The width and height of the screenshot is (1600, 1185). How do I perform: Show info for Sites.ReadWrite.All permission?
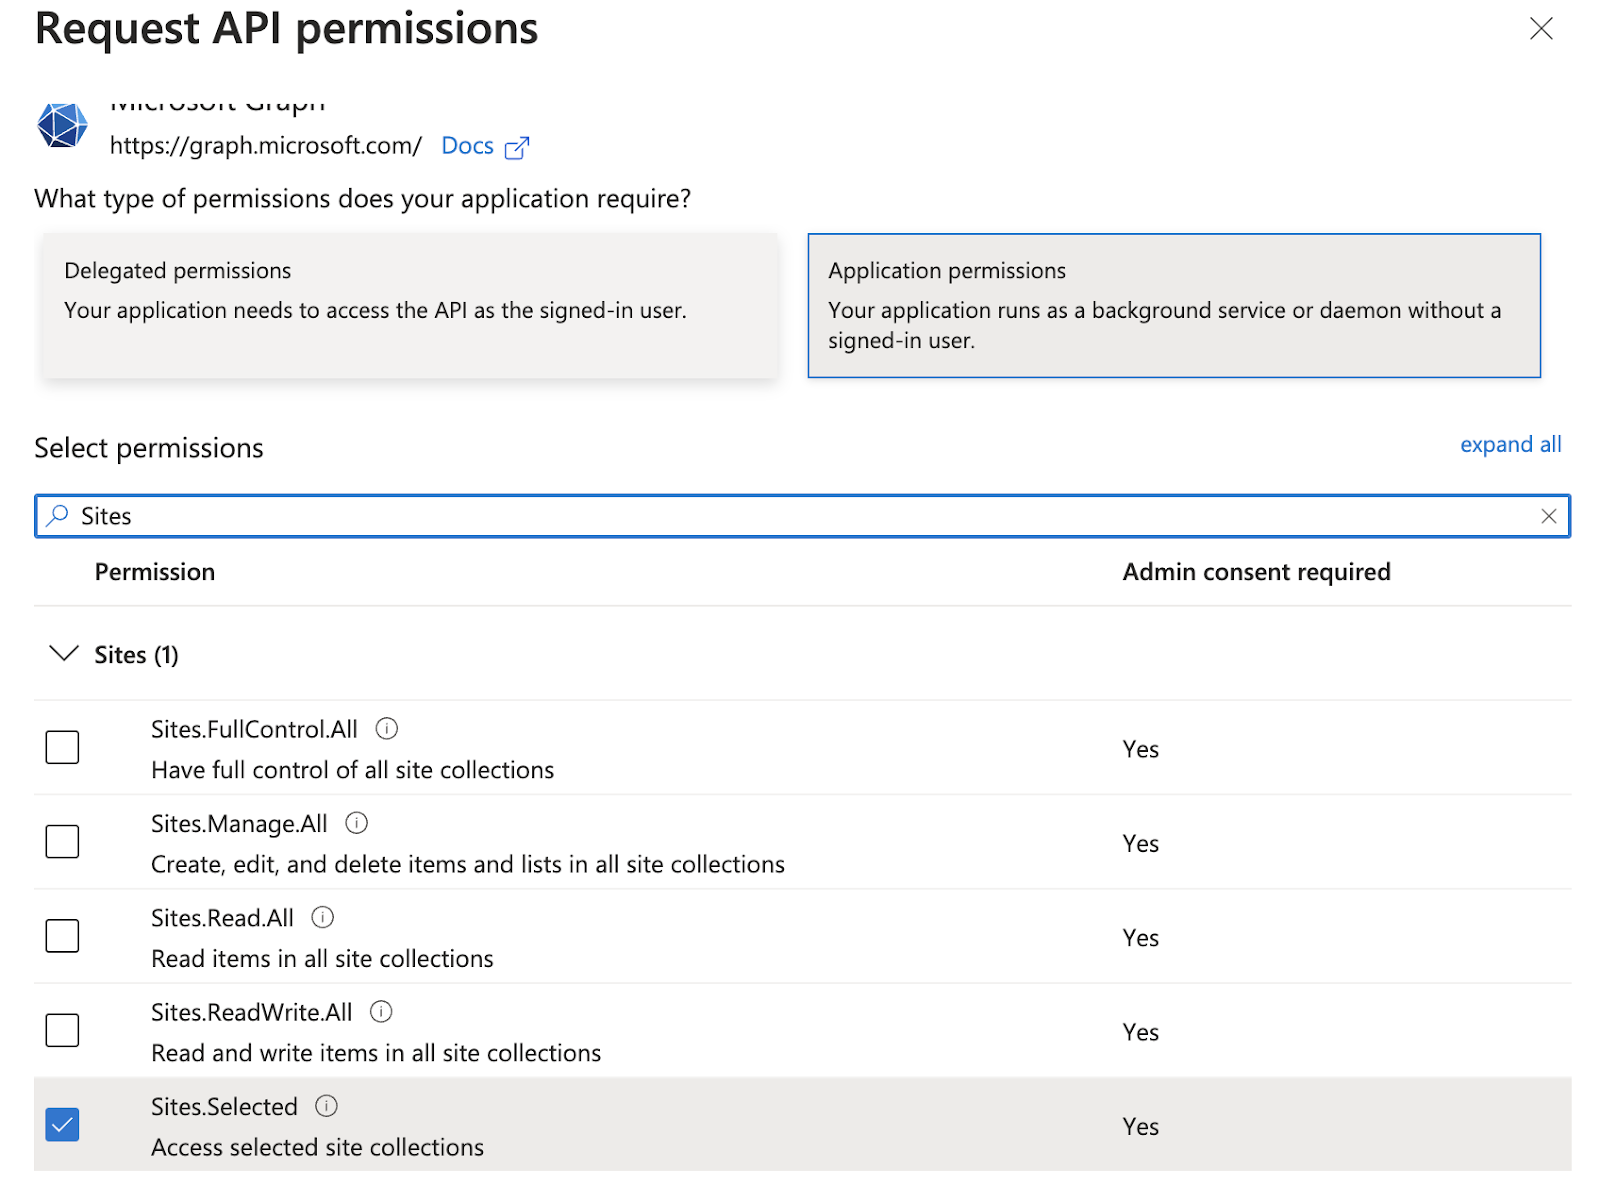pyautogui.click(x=381, y=1011)
